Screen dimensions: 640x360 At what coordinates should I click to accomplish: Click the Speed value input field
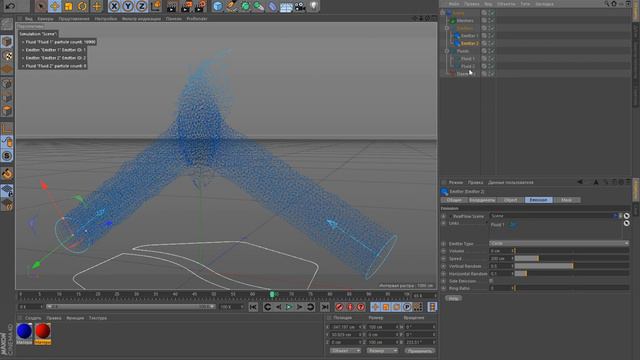click(x=500, y=258)
